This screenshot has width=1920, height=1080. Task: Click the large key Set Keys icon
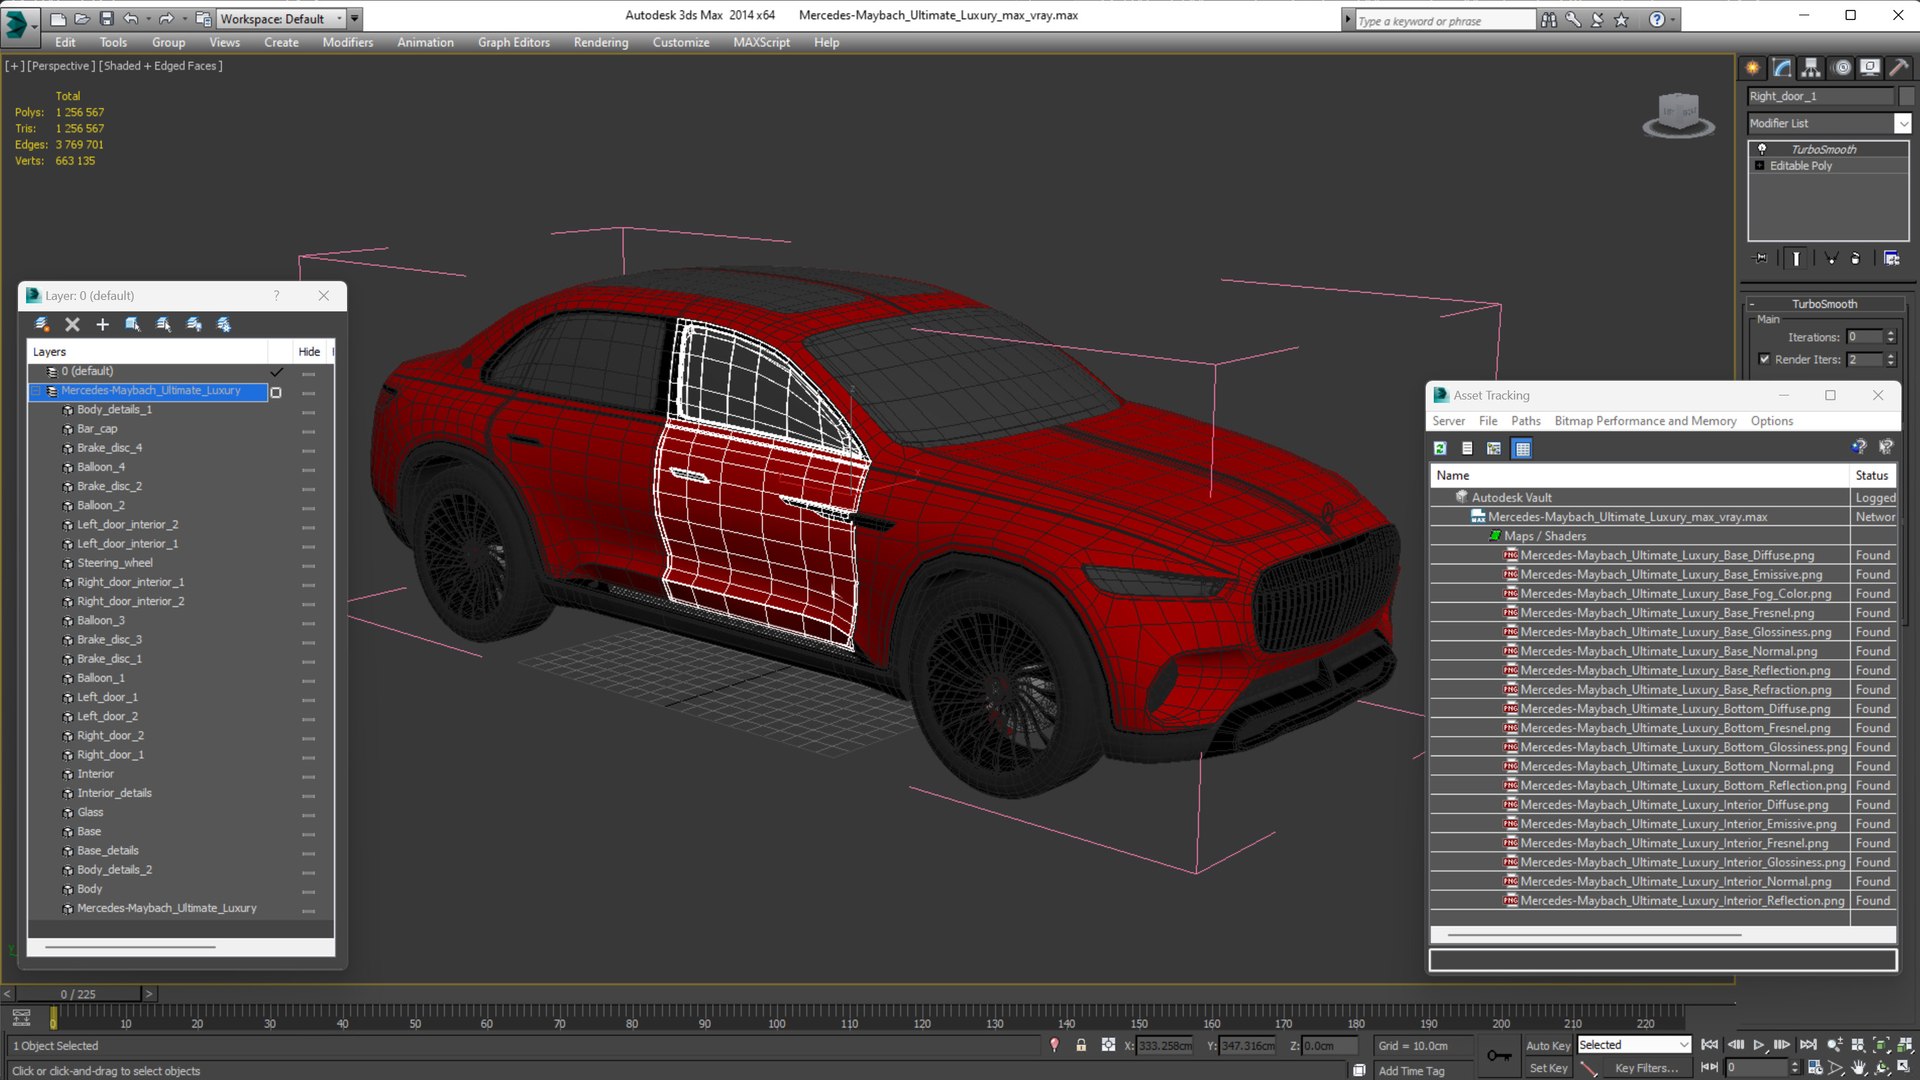point(1499,1056)
